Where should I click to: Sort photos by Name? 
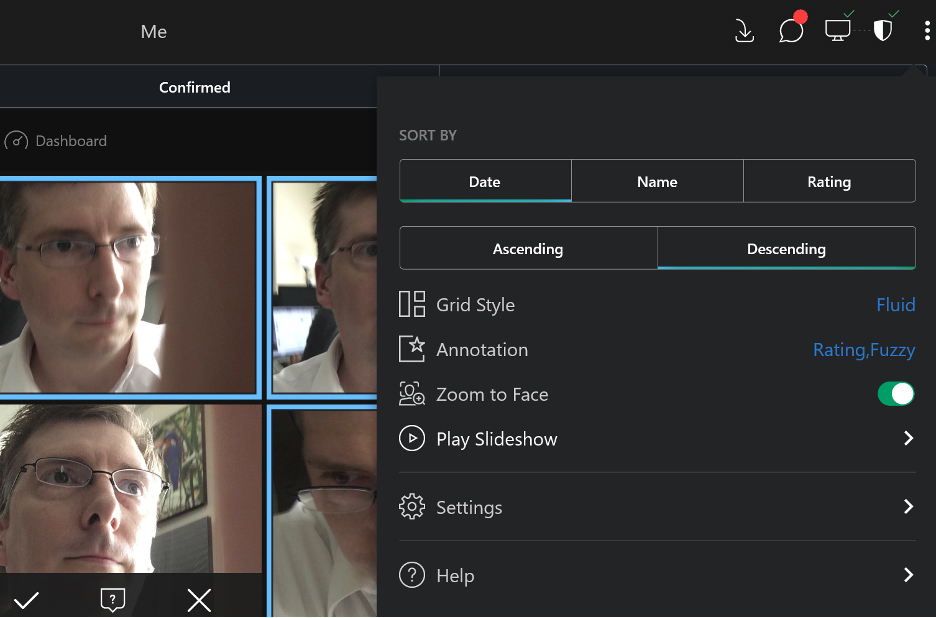(x=657, y=181)
